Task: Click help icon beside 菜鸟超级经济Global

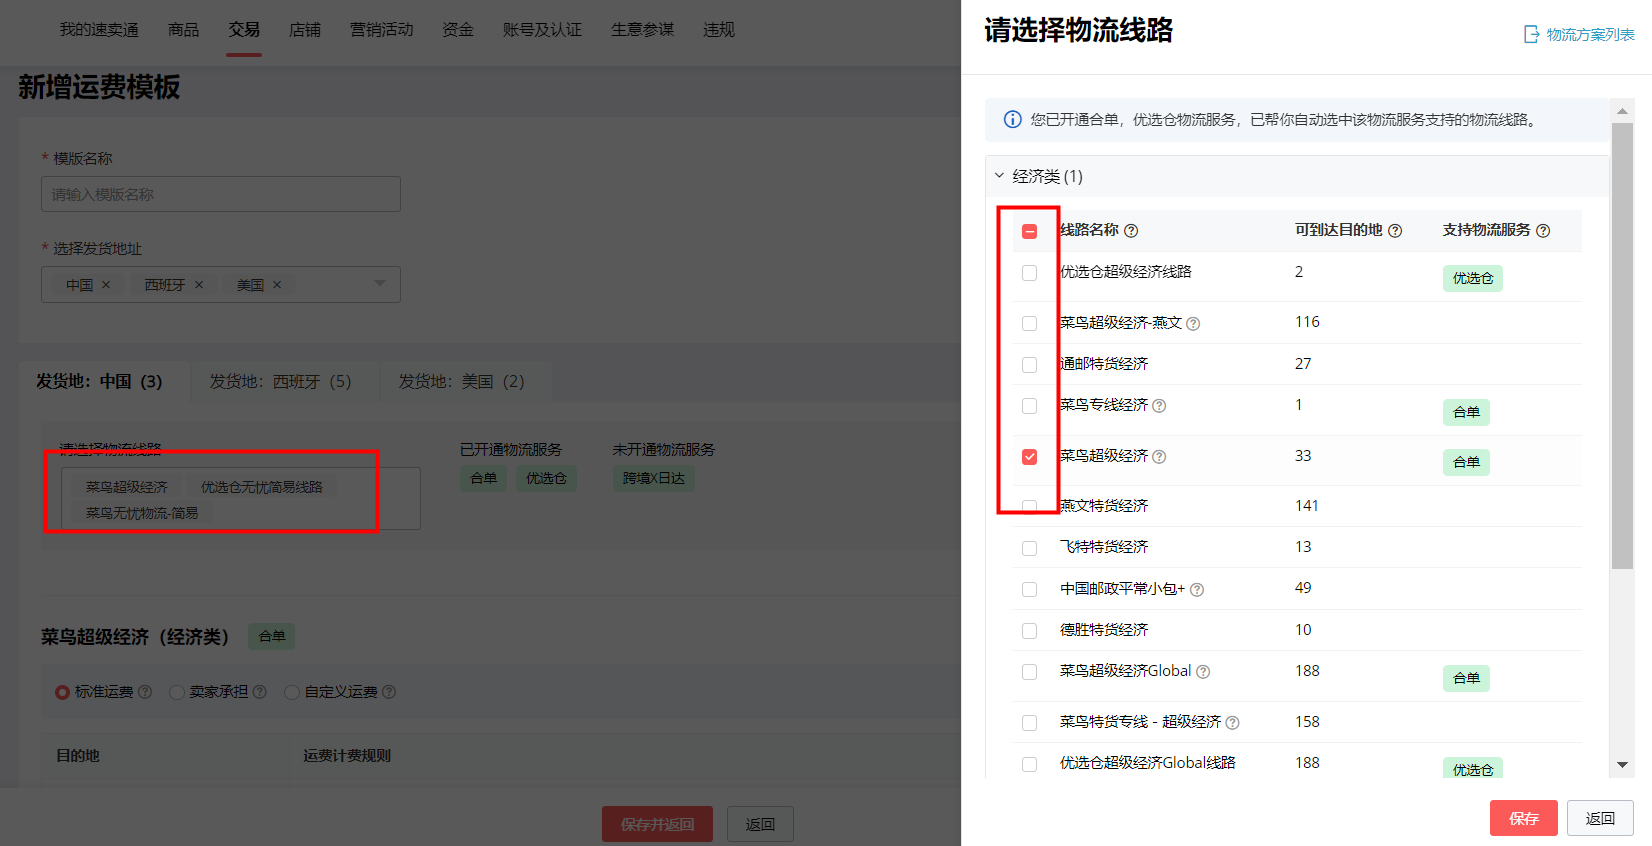Action: pyautogui.click(x=1203, y=672)
